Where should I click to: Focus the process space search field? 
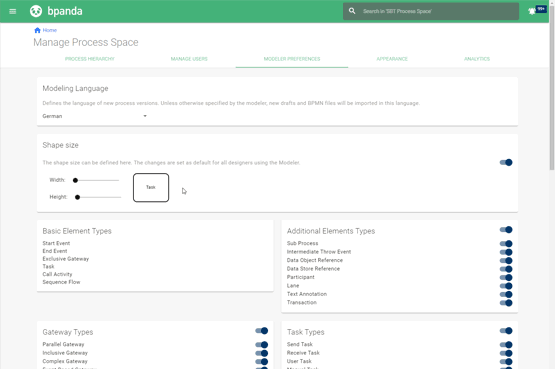point(431,11)
